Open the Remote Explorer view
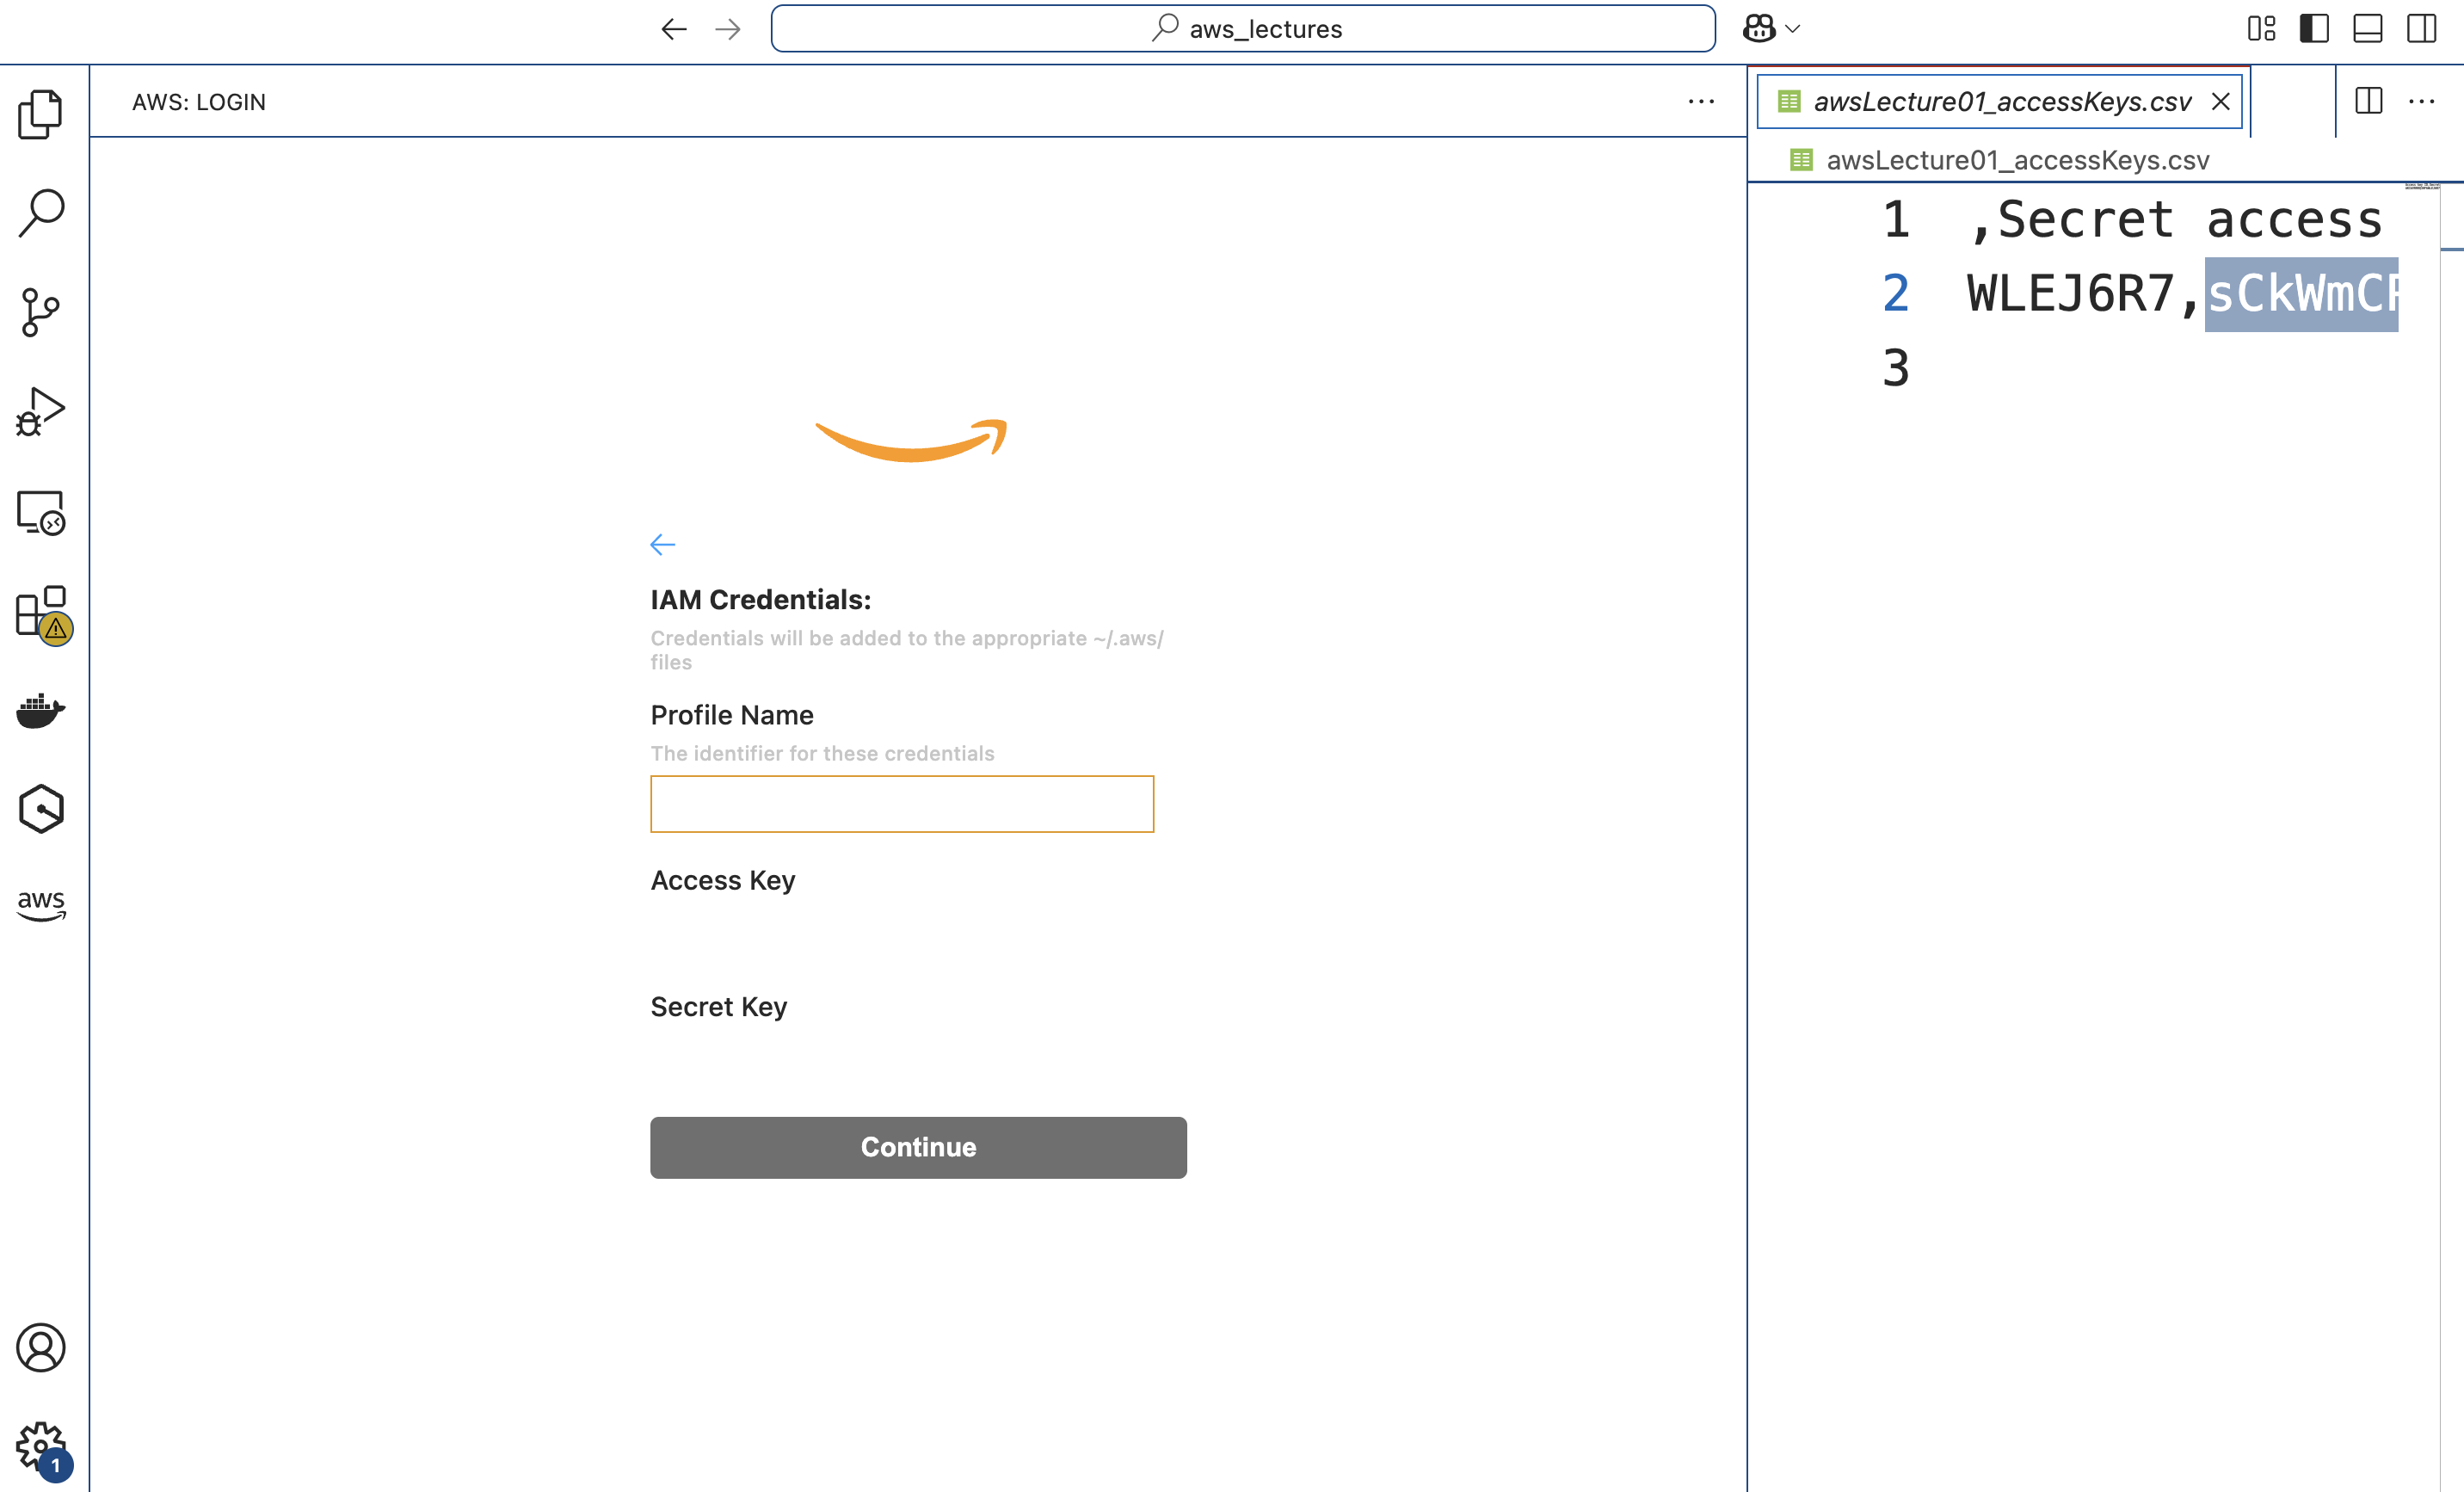 point(41,512)
